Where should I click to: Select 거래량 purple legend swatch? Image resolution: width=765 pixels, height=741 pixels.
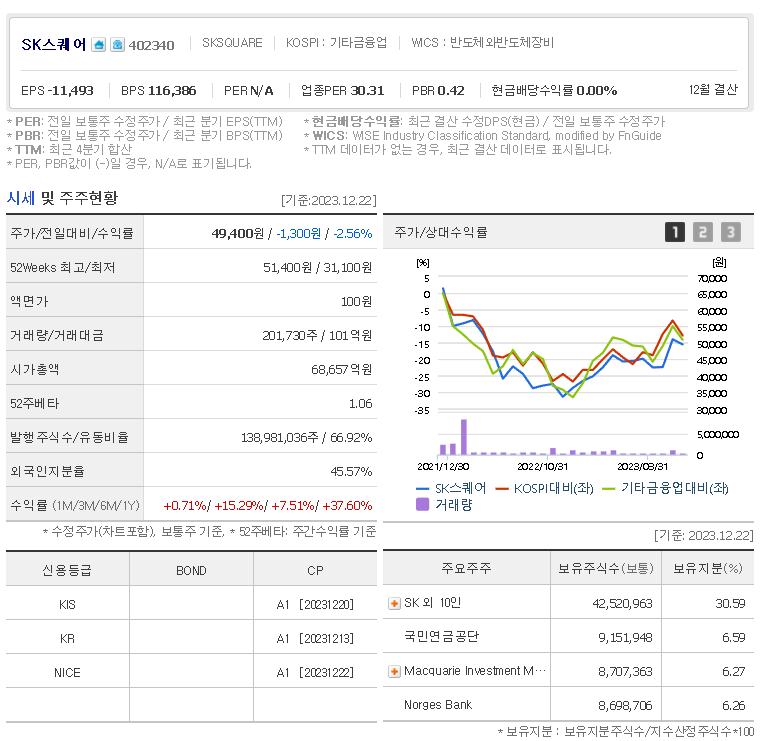point(423,504)
